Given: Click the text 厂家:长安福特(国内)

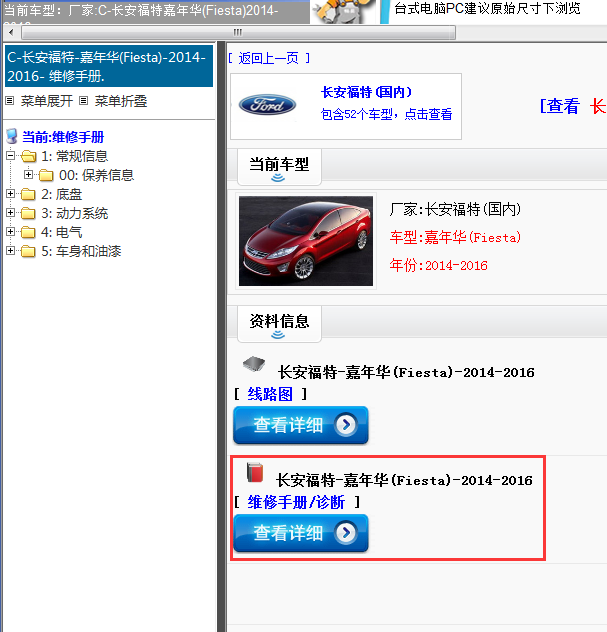Looking at the screenshot, I should click(455, 209).
